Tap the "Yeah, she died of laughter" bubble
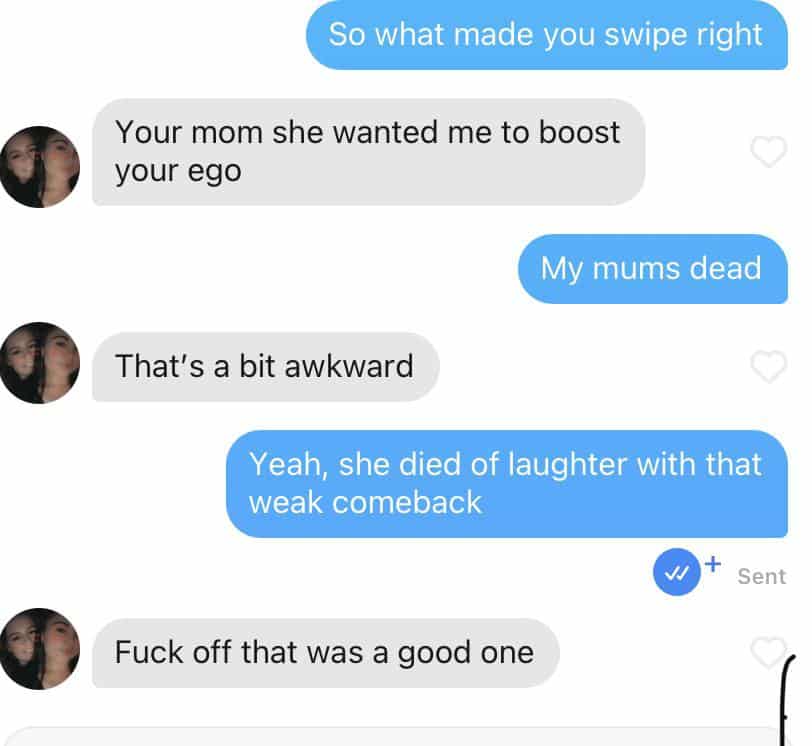Screen dimensions: 812x746 (507, 484)
